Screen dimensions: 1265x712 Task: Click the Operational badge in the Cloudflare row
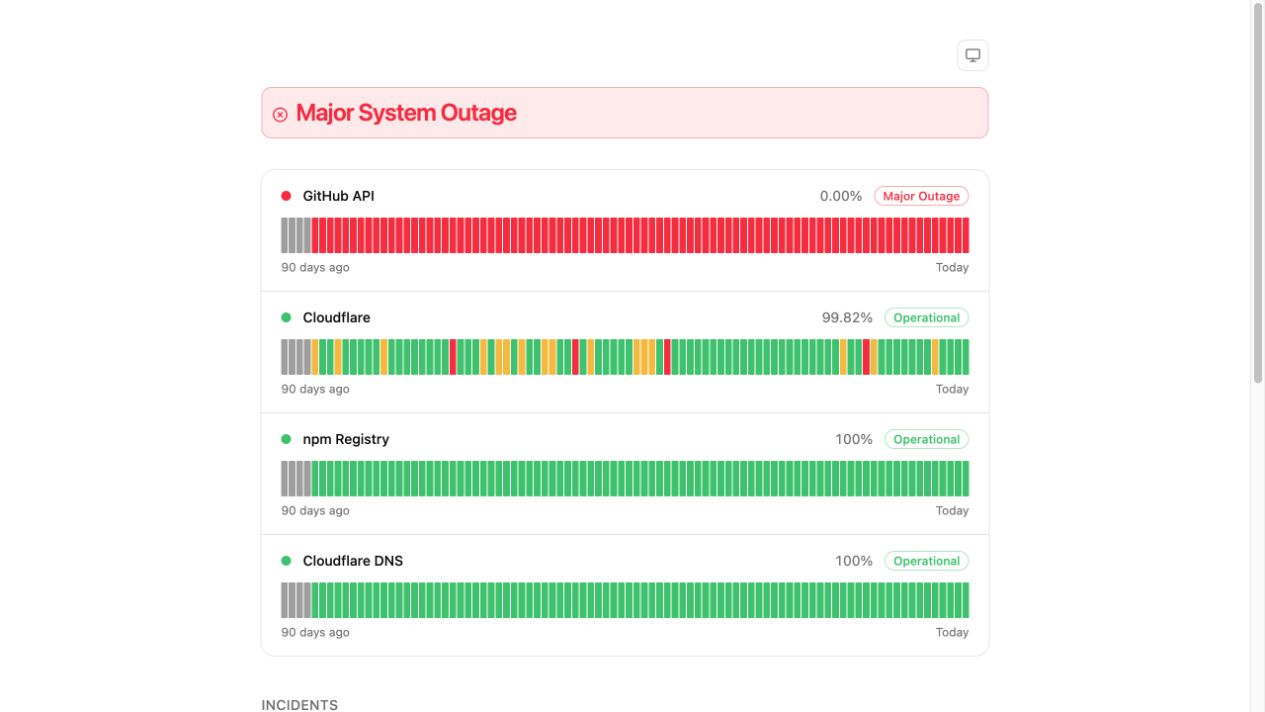pos(926,318)
